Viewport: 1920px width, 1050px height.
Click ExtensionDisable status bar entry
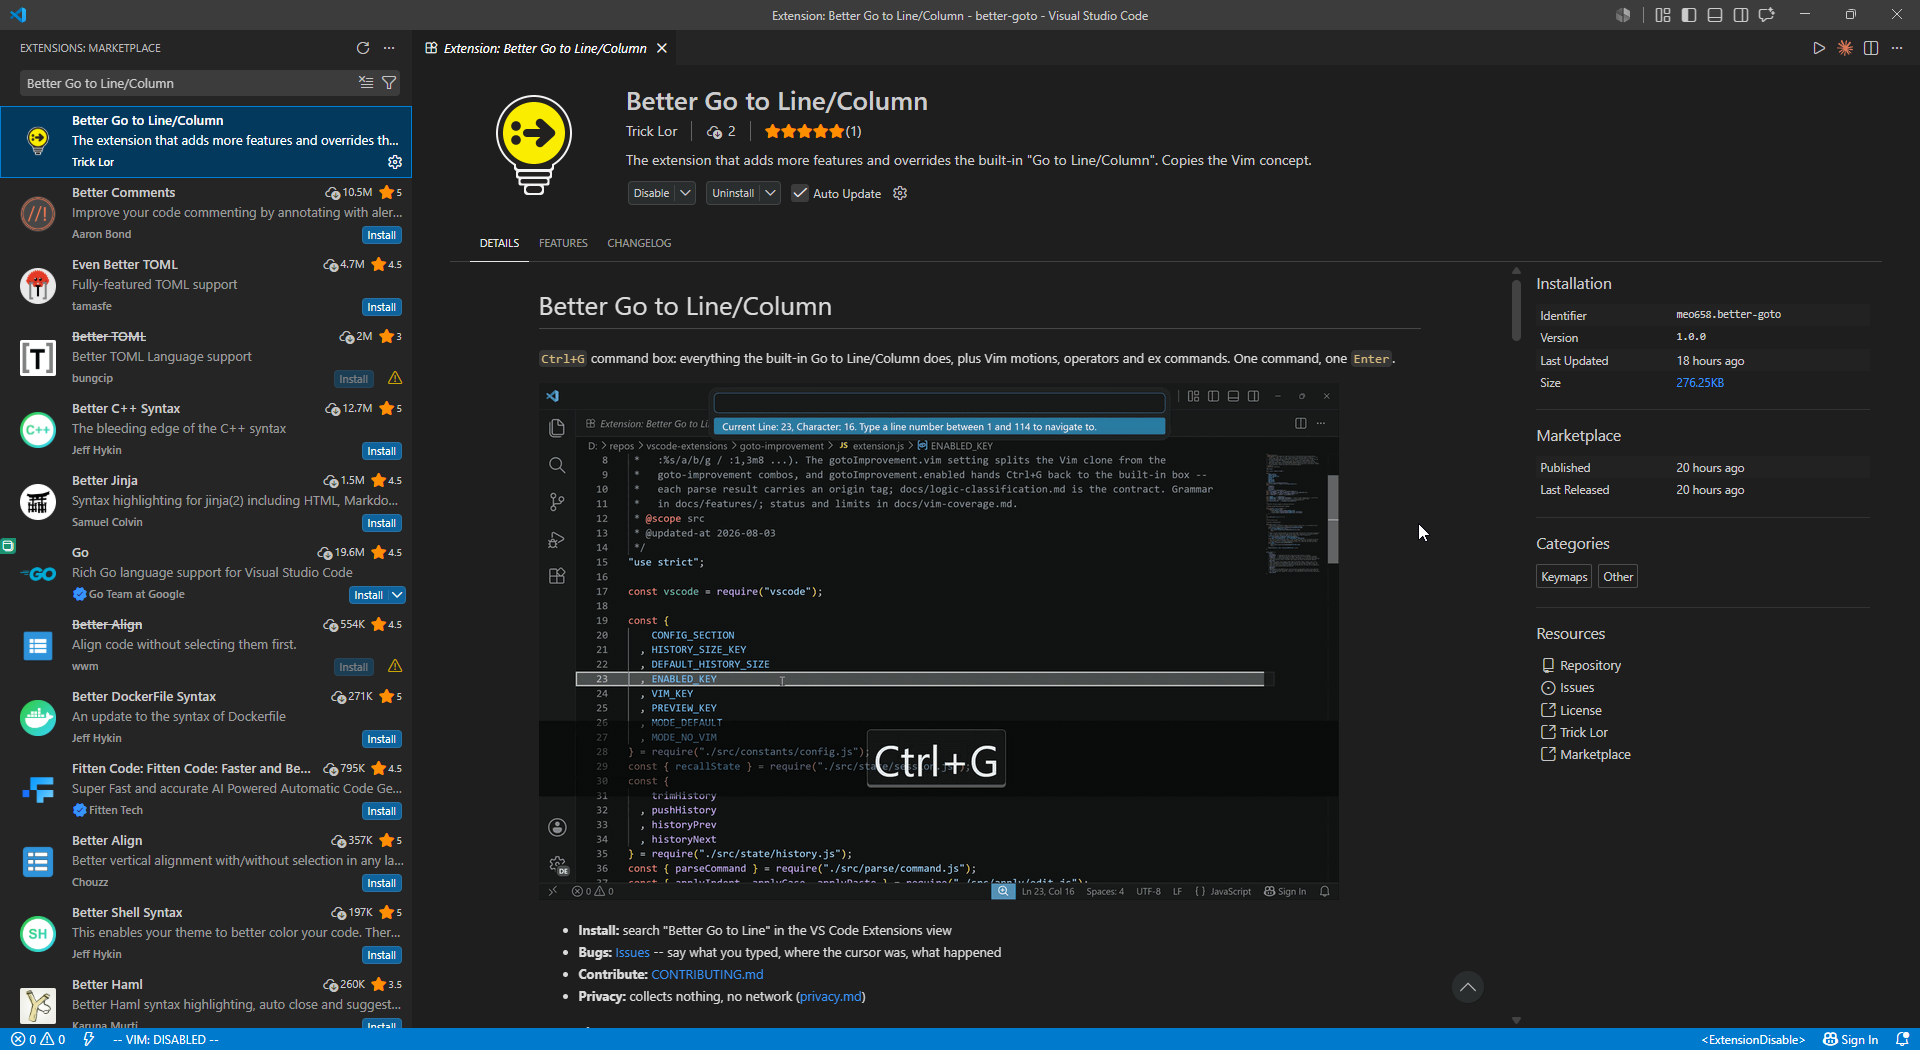(x=1753, y=1039)
